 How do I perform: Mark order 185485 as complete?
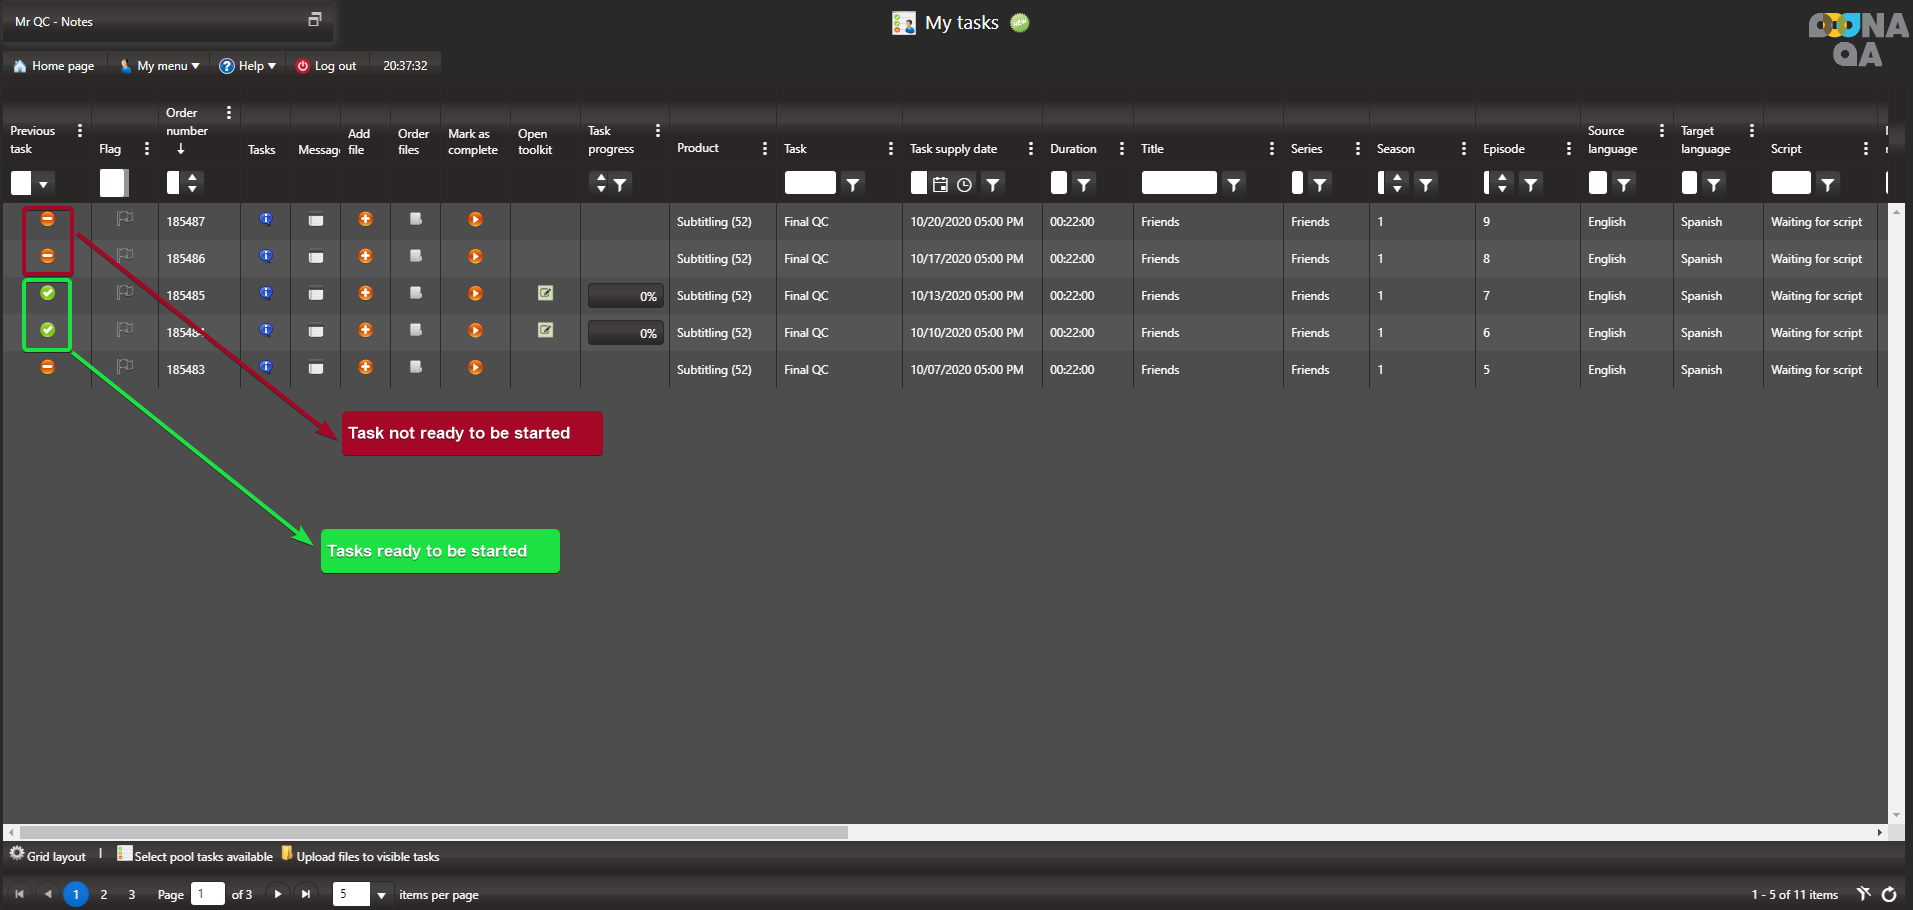point(475,293)
